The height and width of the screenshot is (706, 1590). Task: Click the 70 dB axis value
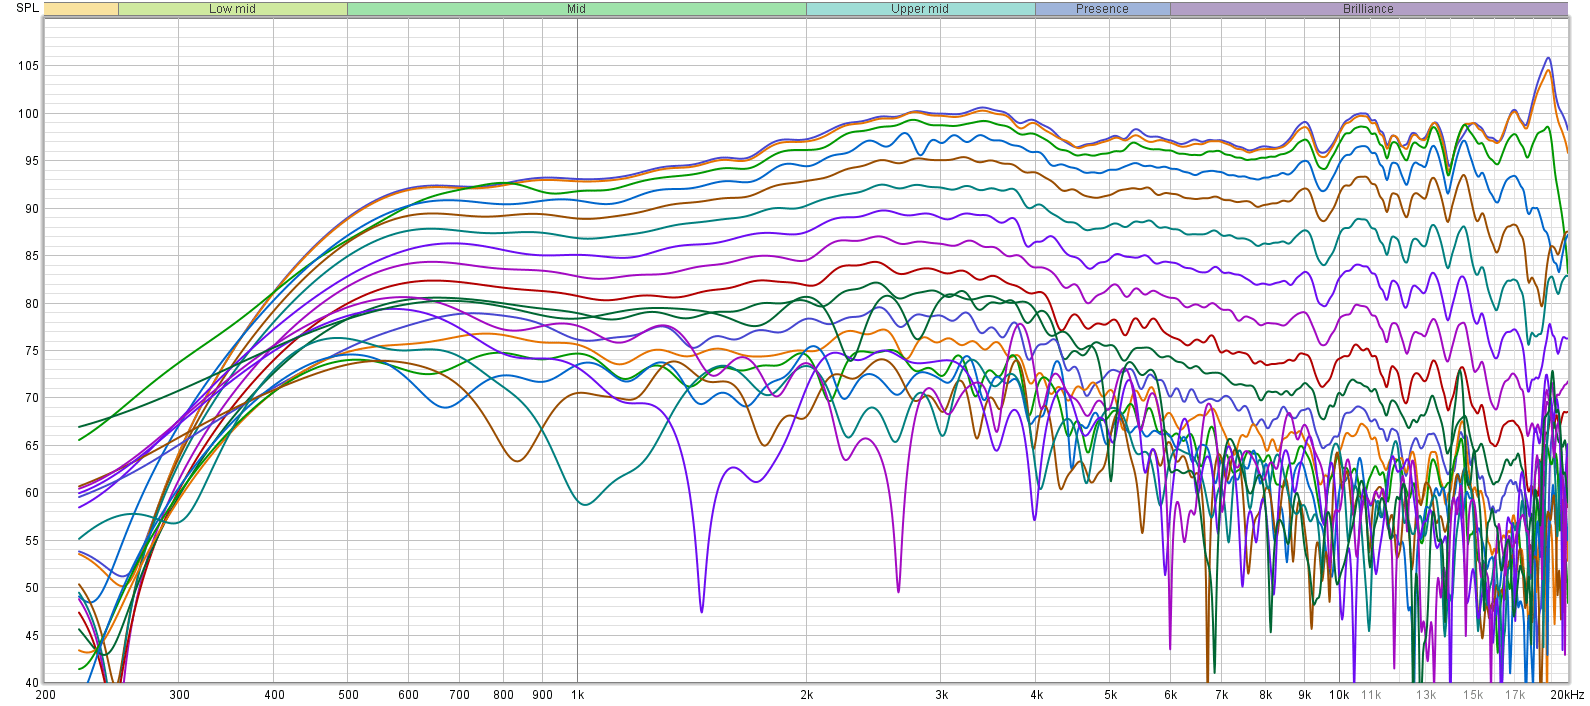tap(31, 398)
